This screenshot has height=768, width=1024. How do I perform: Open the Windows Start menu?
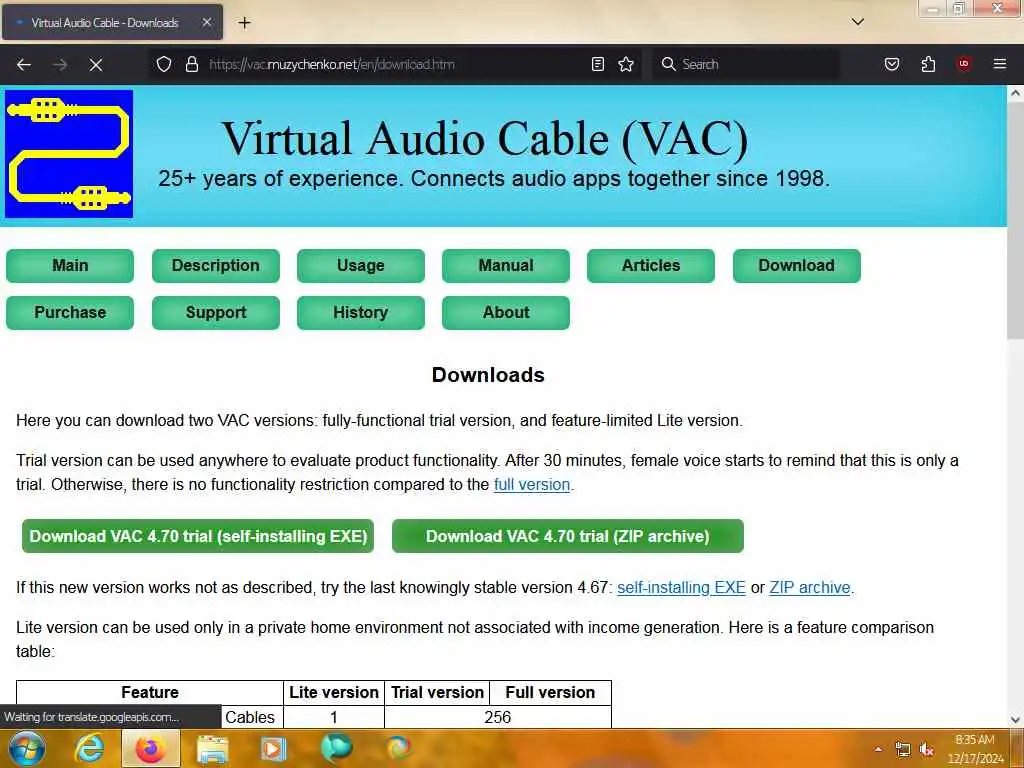[x=26, y=748]
